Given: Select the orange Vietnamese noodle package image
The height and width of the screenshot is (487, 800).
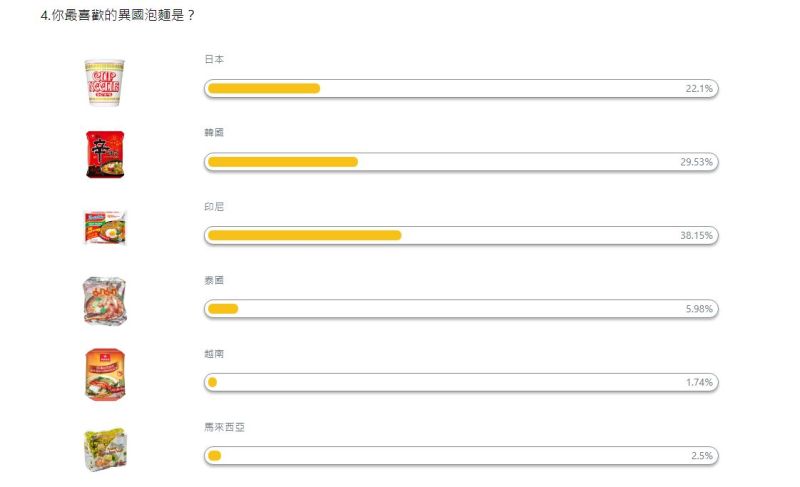Looking at the screenshot, I should pyautogui.click(x=105, y=374).
